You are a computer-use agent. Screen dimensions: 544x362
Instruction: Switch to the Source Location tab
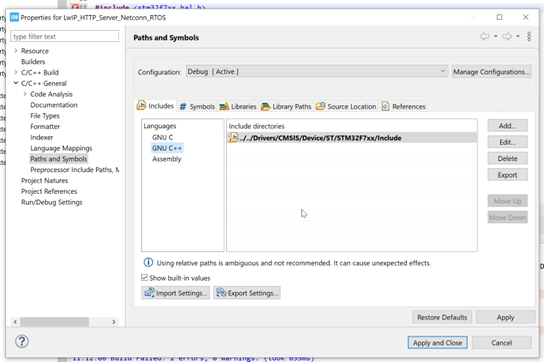346,107
